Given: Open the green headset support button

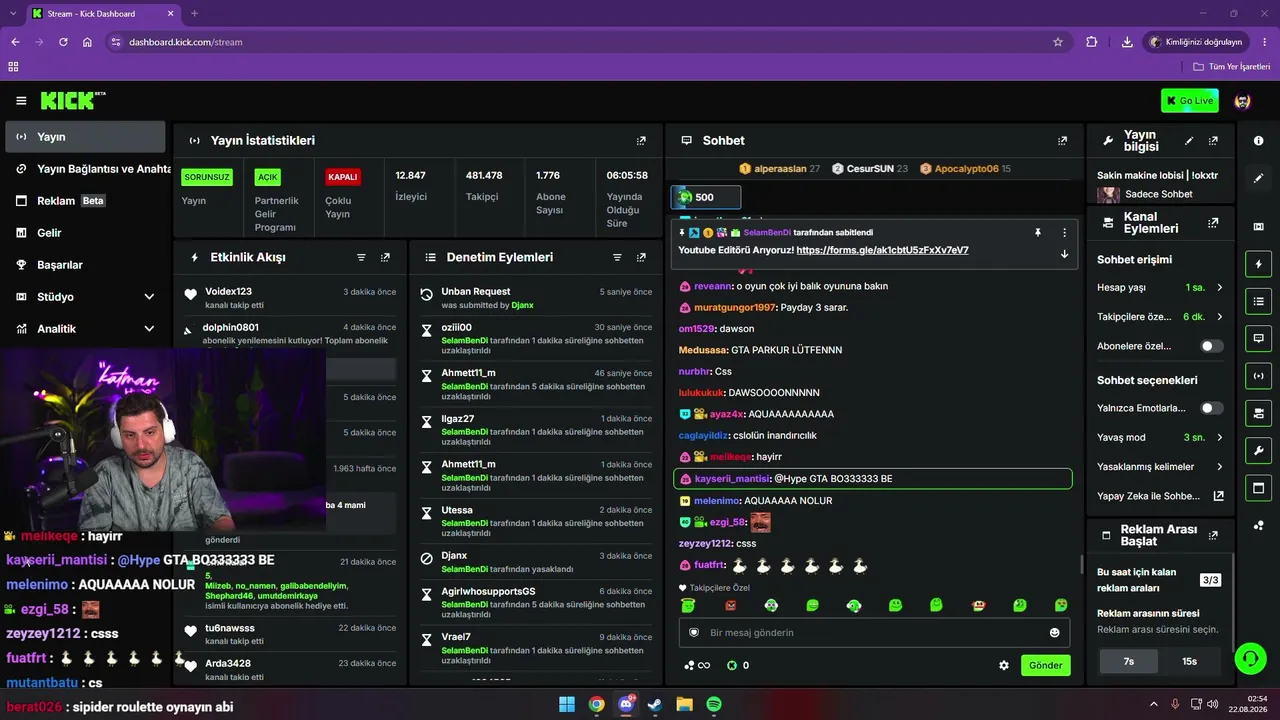Looking at the screenshot, I should click(x=1250, y=658).
